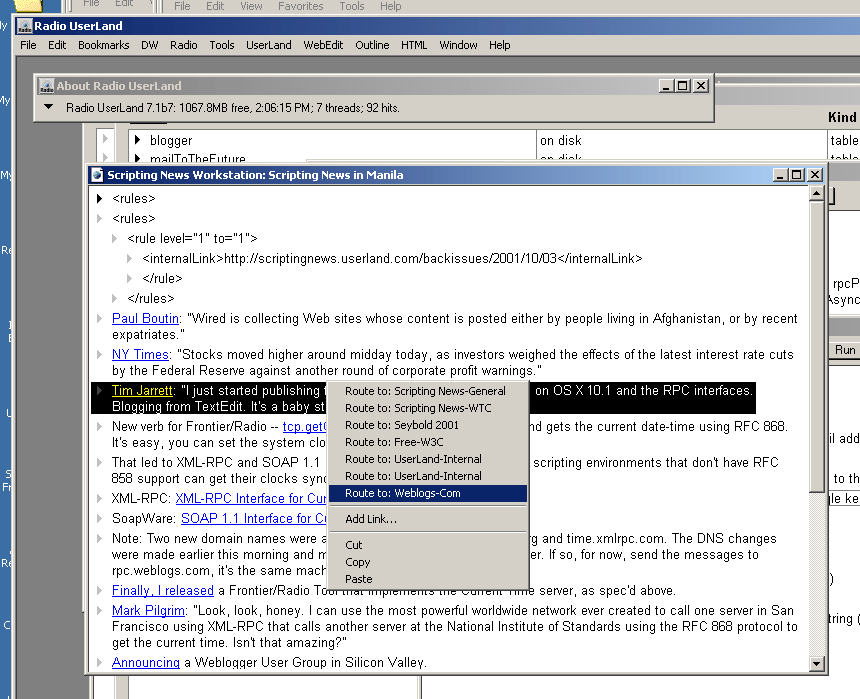Click the About Radio UserLand window icon
This screenshot has height=699, width=860.
pos(45,86)
